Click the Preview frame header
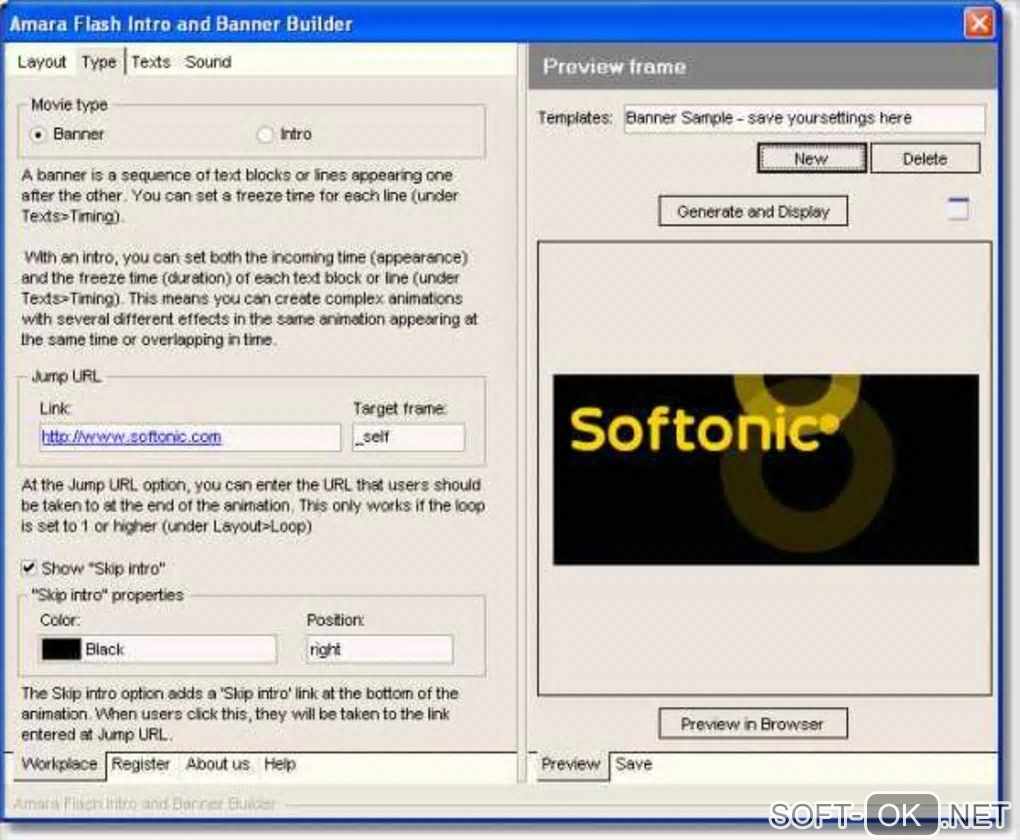The image size is (1020, 840). point(762,66)
